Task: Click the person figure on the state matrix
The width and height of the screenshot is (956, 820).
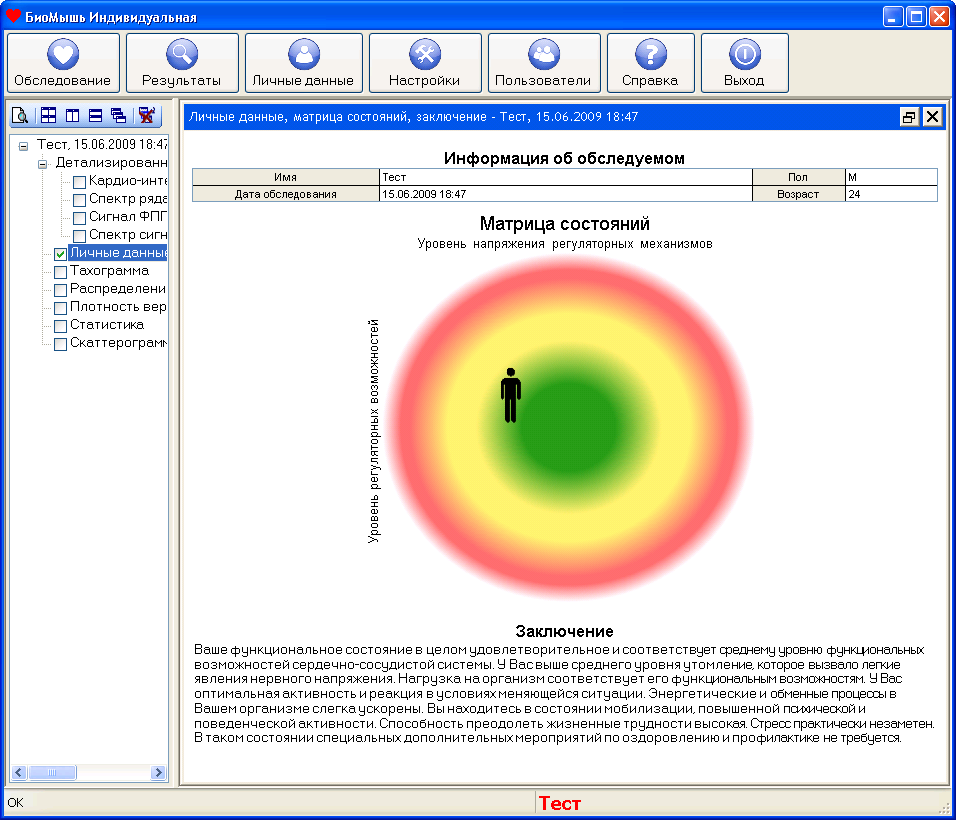Action: (x=511, y=396)
